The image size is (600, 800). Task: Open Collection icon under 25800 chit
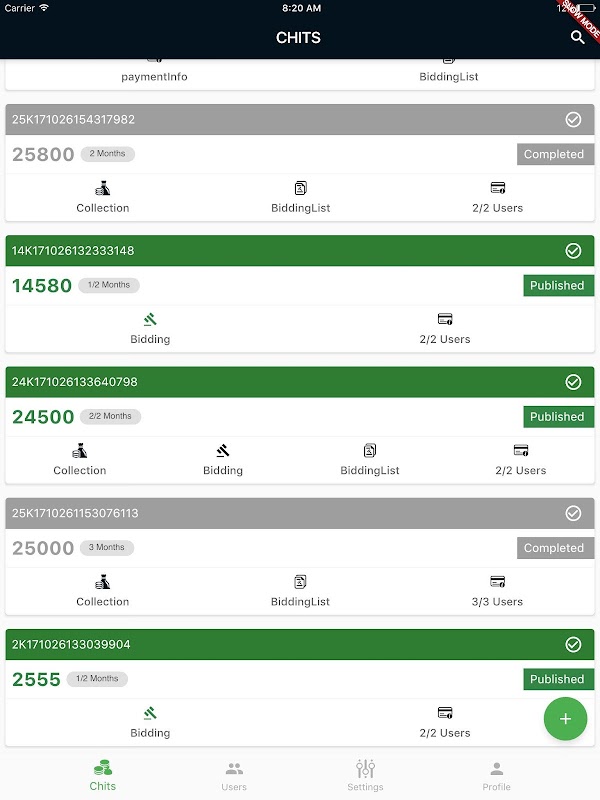point(103,188)
